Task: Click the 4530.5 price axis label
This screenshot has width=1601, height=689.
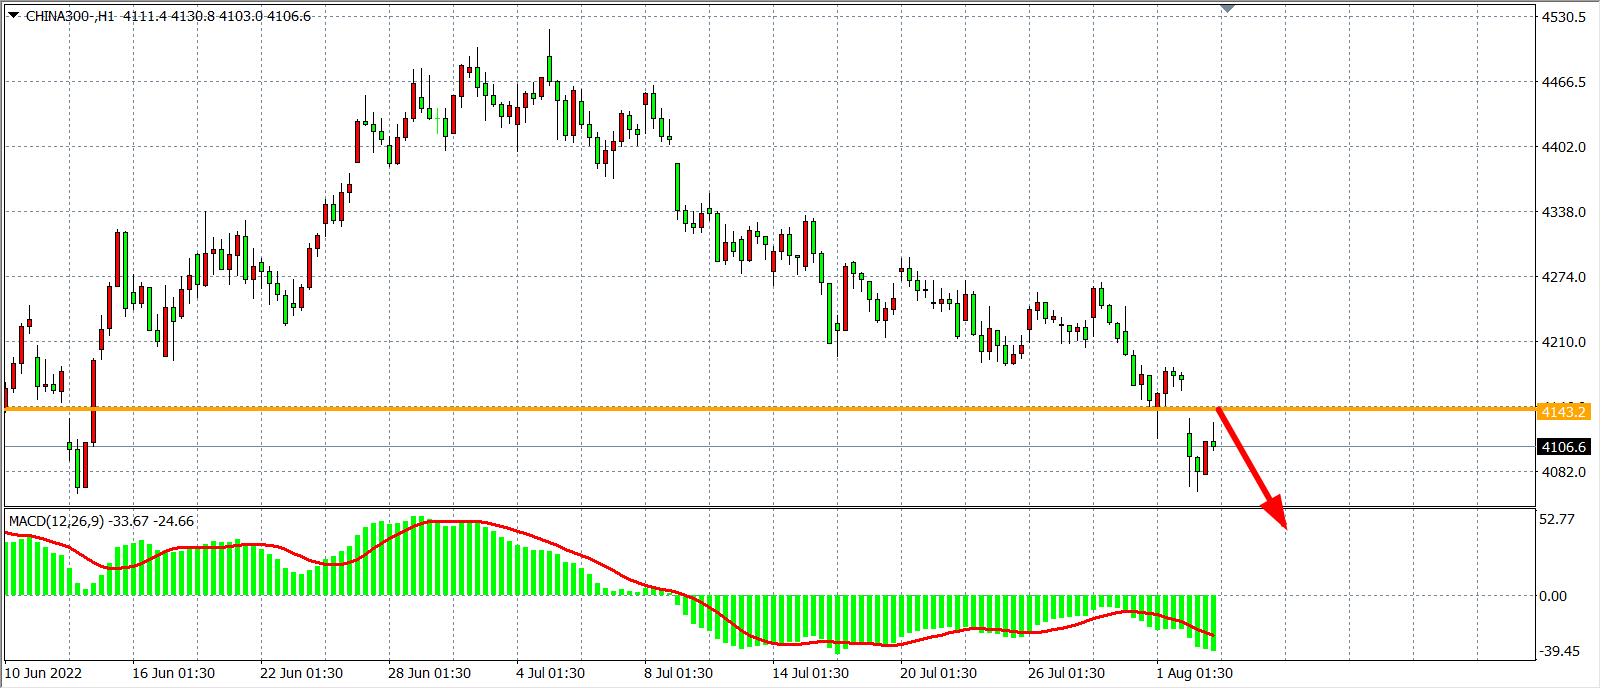Action: click(1565, 18)
